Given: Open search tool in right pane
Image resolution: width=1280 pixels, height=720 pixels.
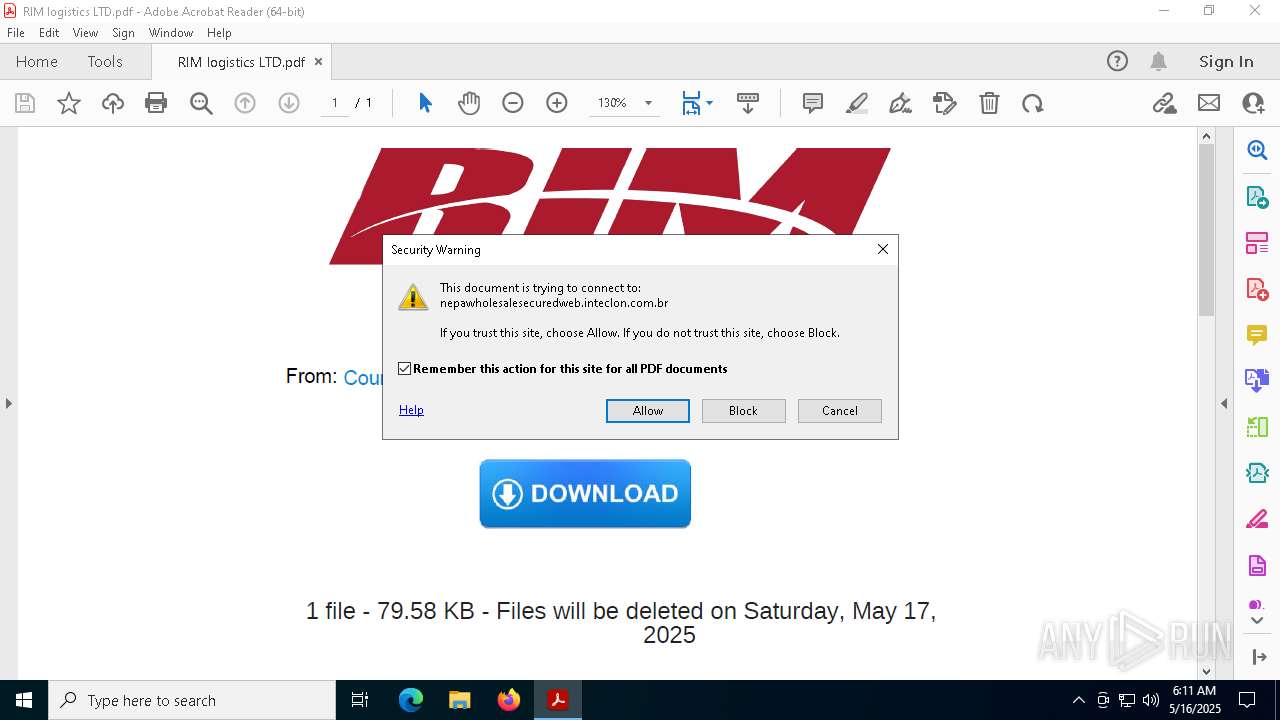Looking at the screenshot, I should pos(1257,150).
